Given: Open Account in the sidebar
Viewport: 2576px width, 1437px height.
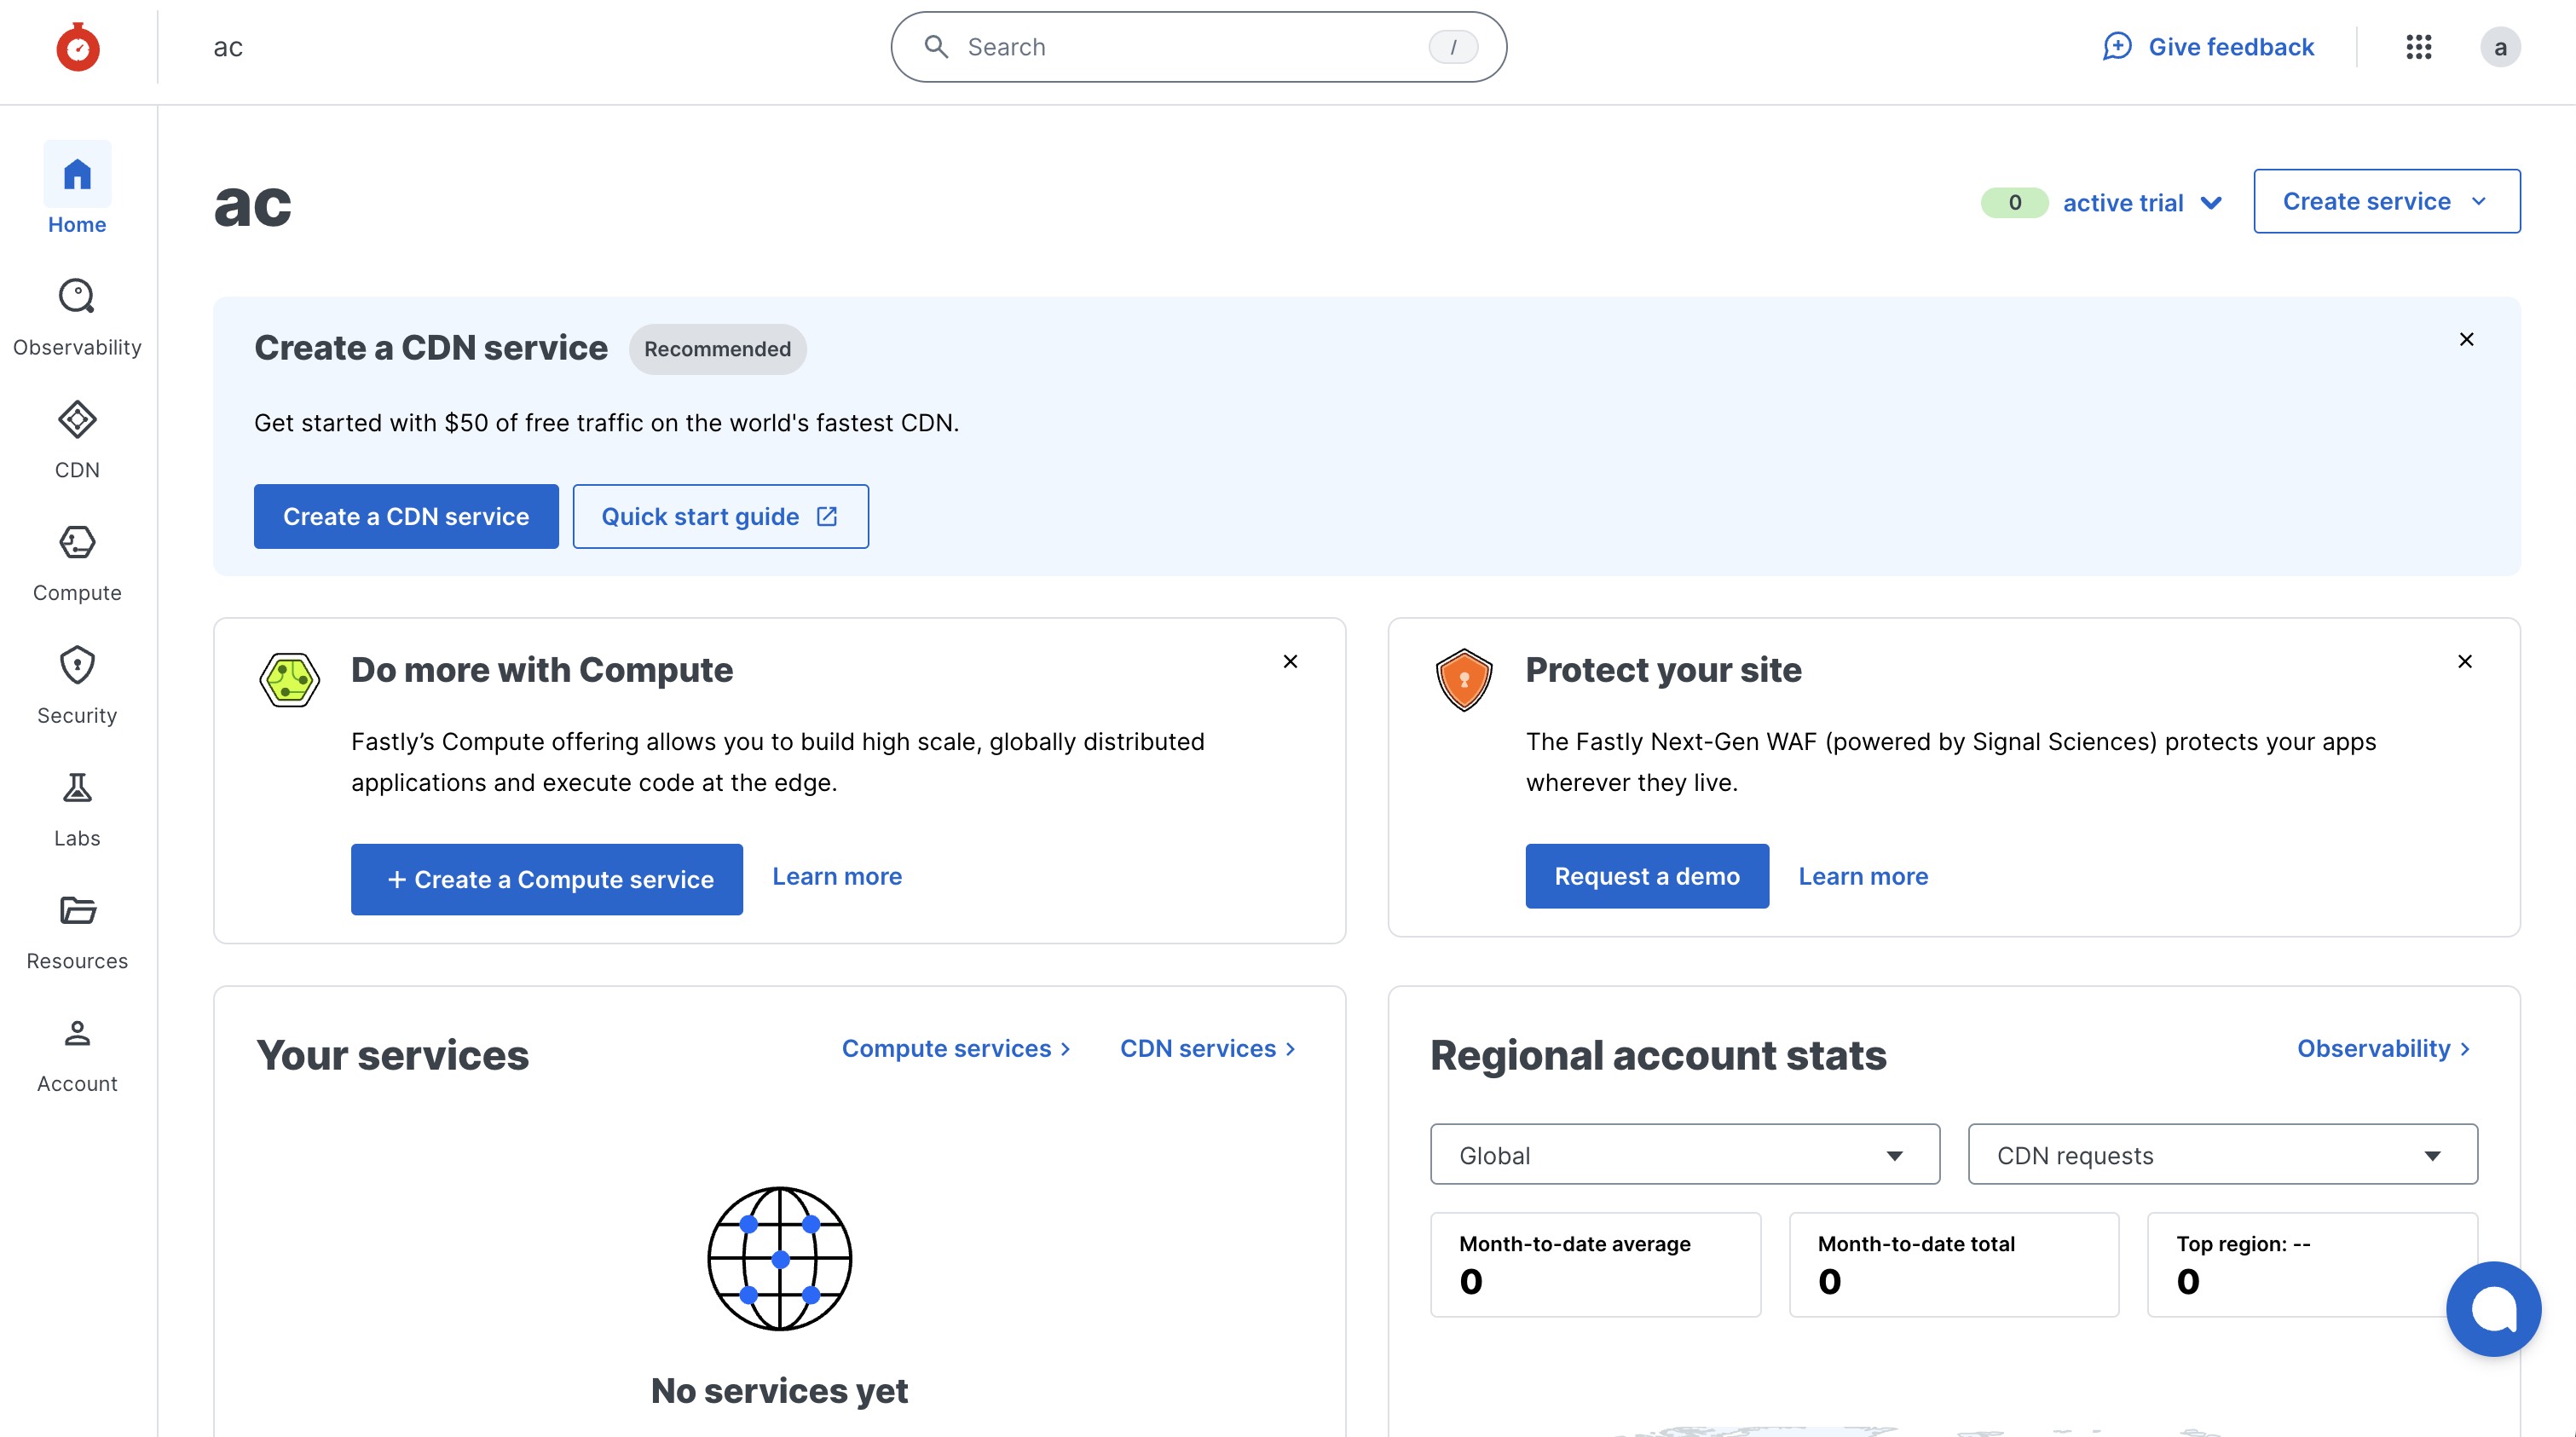Looking at the screenshot, I should pos(77,1055).
